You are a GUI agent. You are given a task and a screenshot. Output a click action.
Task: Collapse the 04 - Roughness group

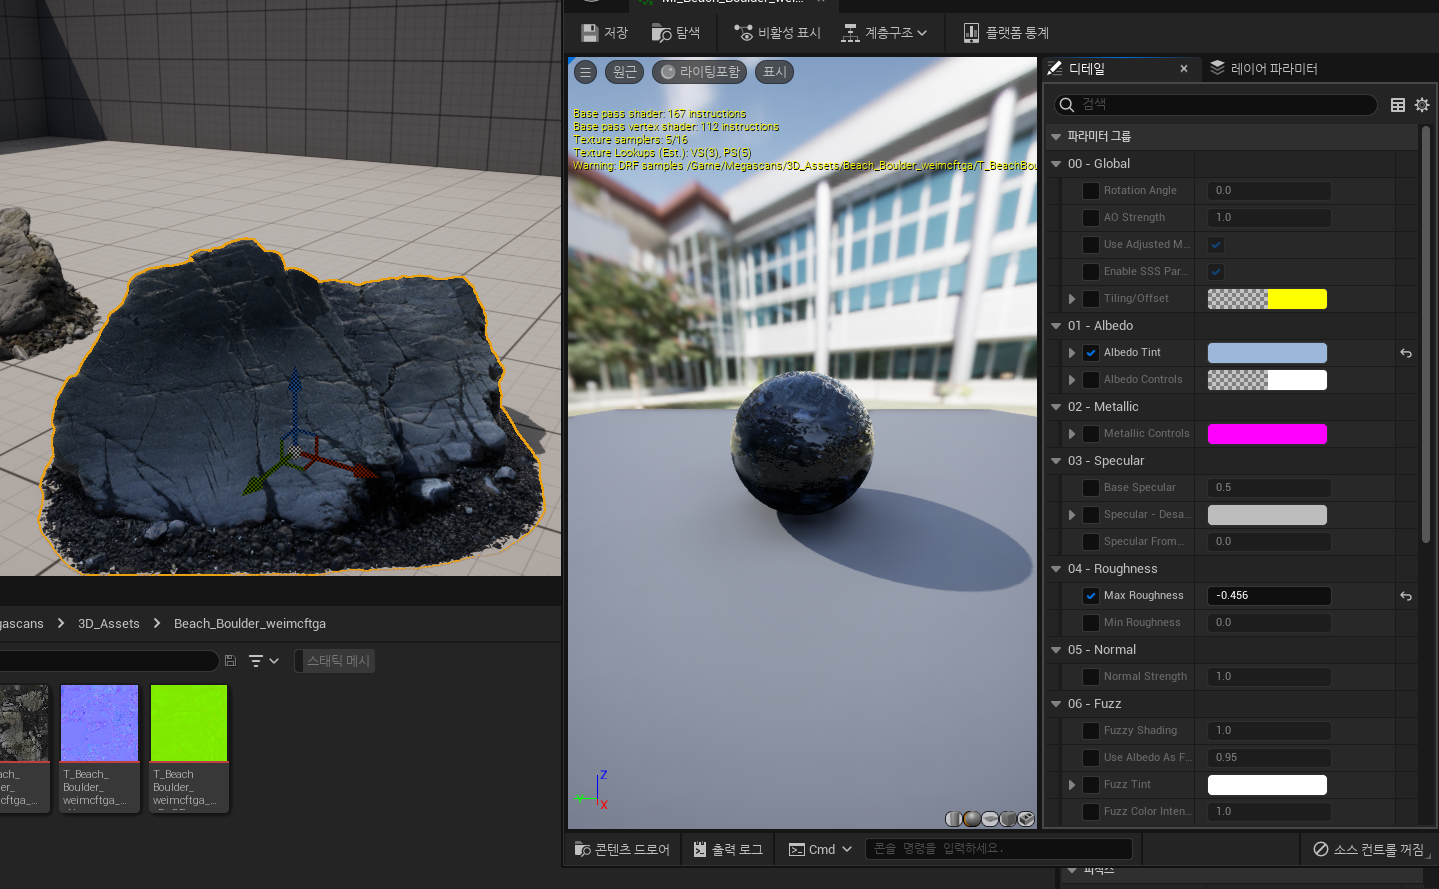pos(1056,569)
